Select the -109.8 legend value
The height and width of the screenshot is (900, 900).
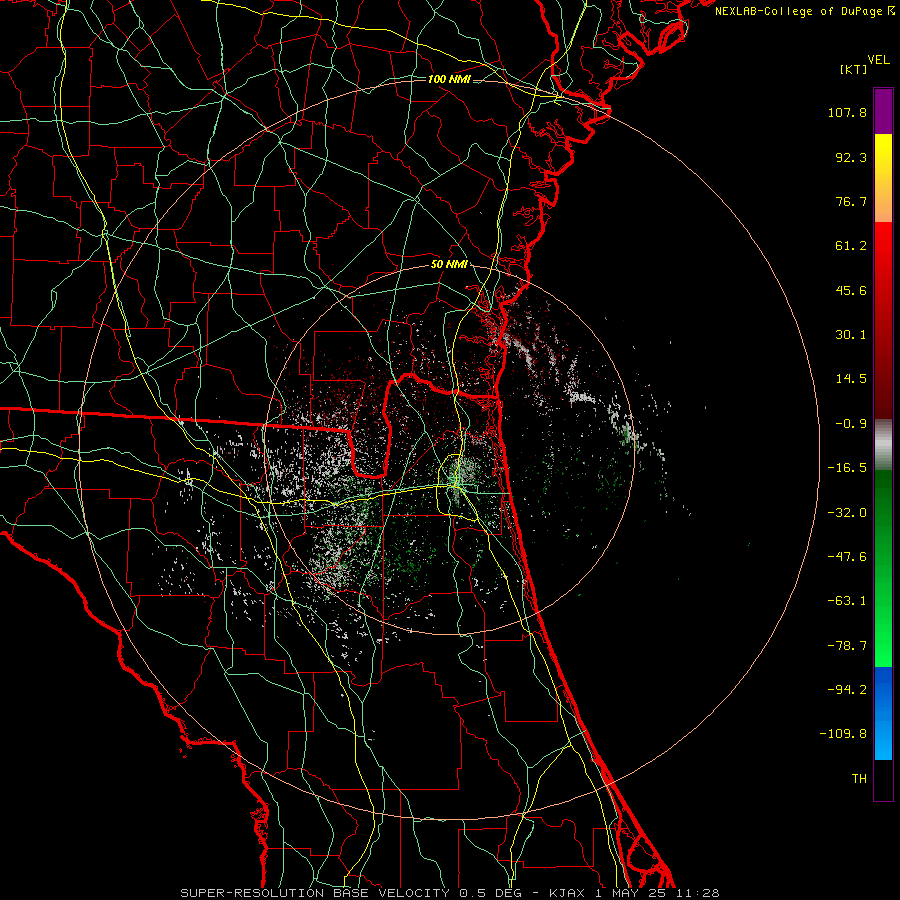click(x=843, y=734)
